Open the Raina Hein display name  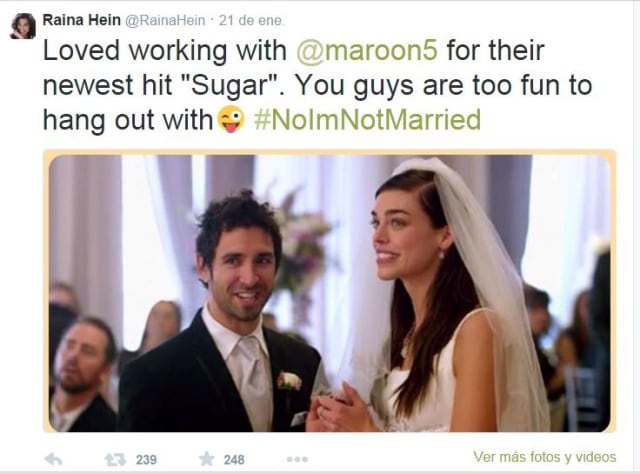tap(82, 20)
